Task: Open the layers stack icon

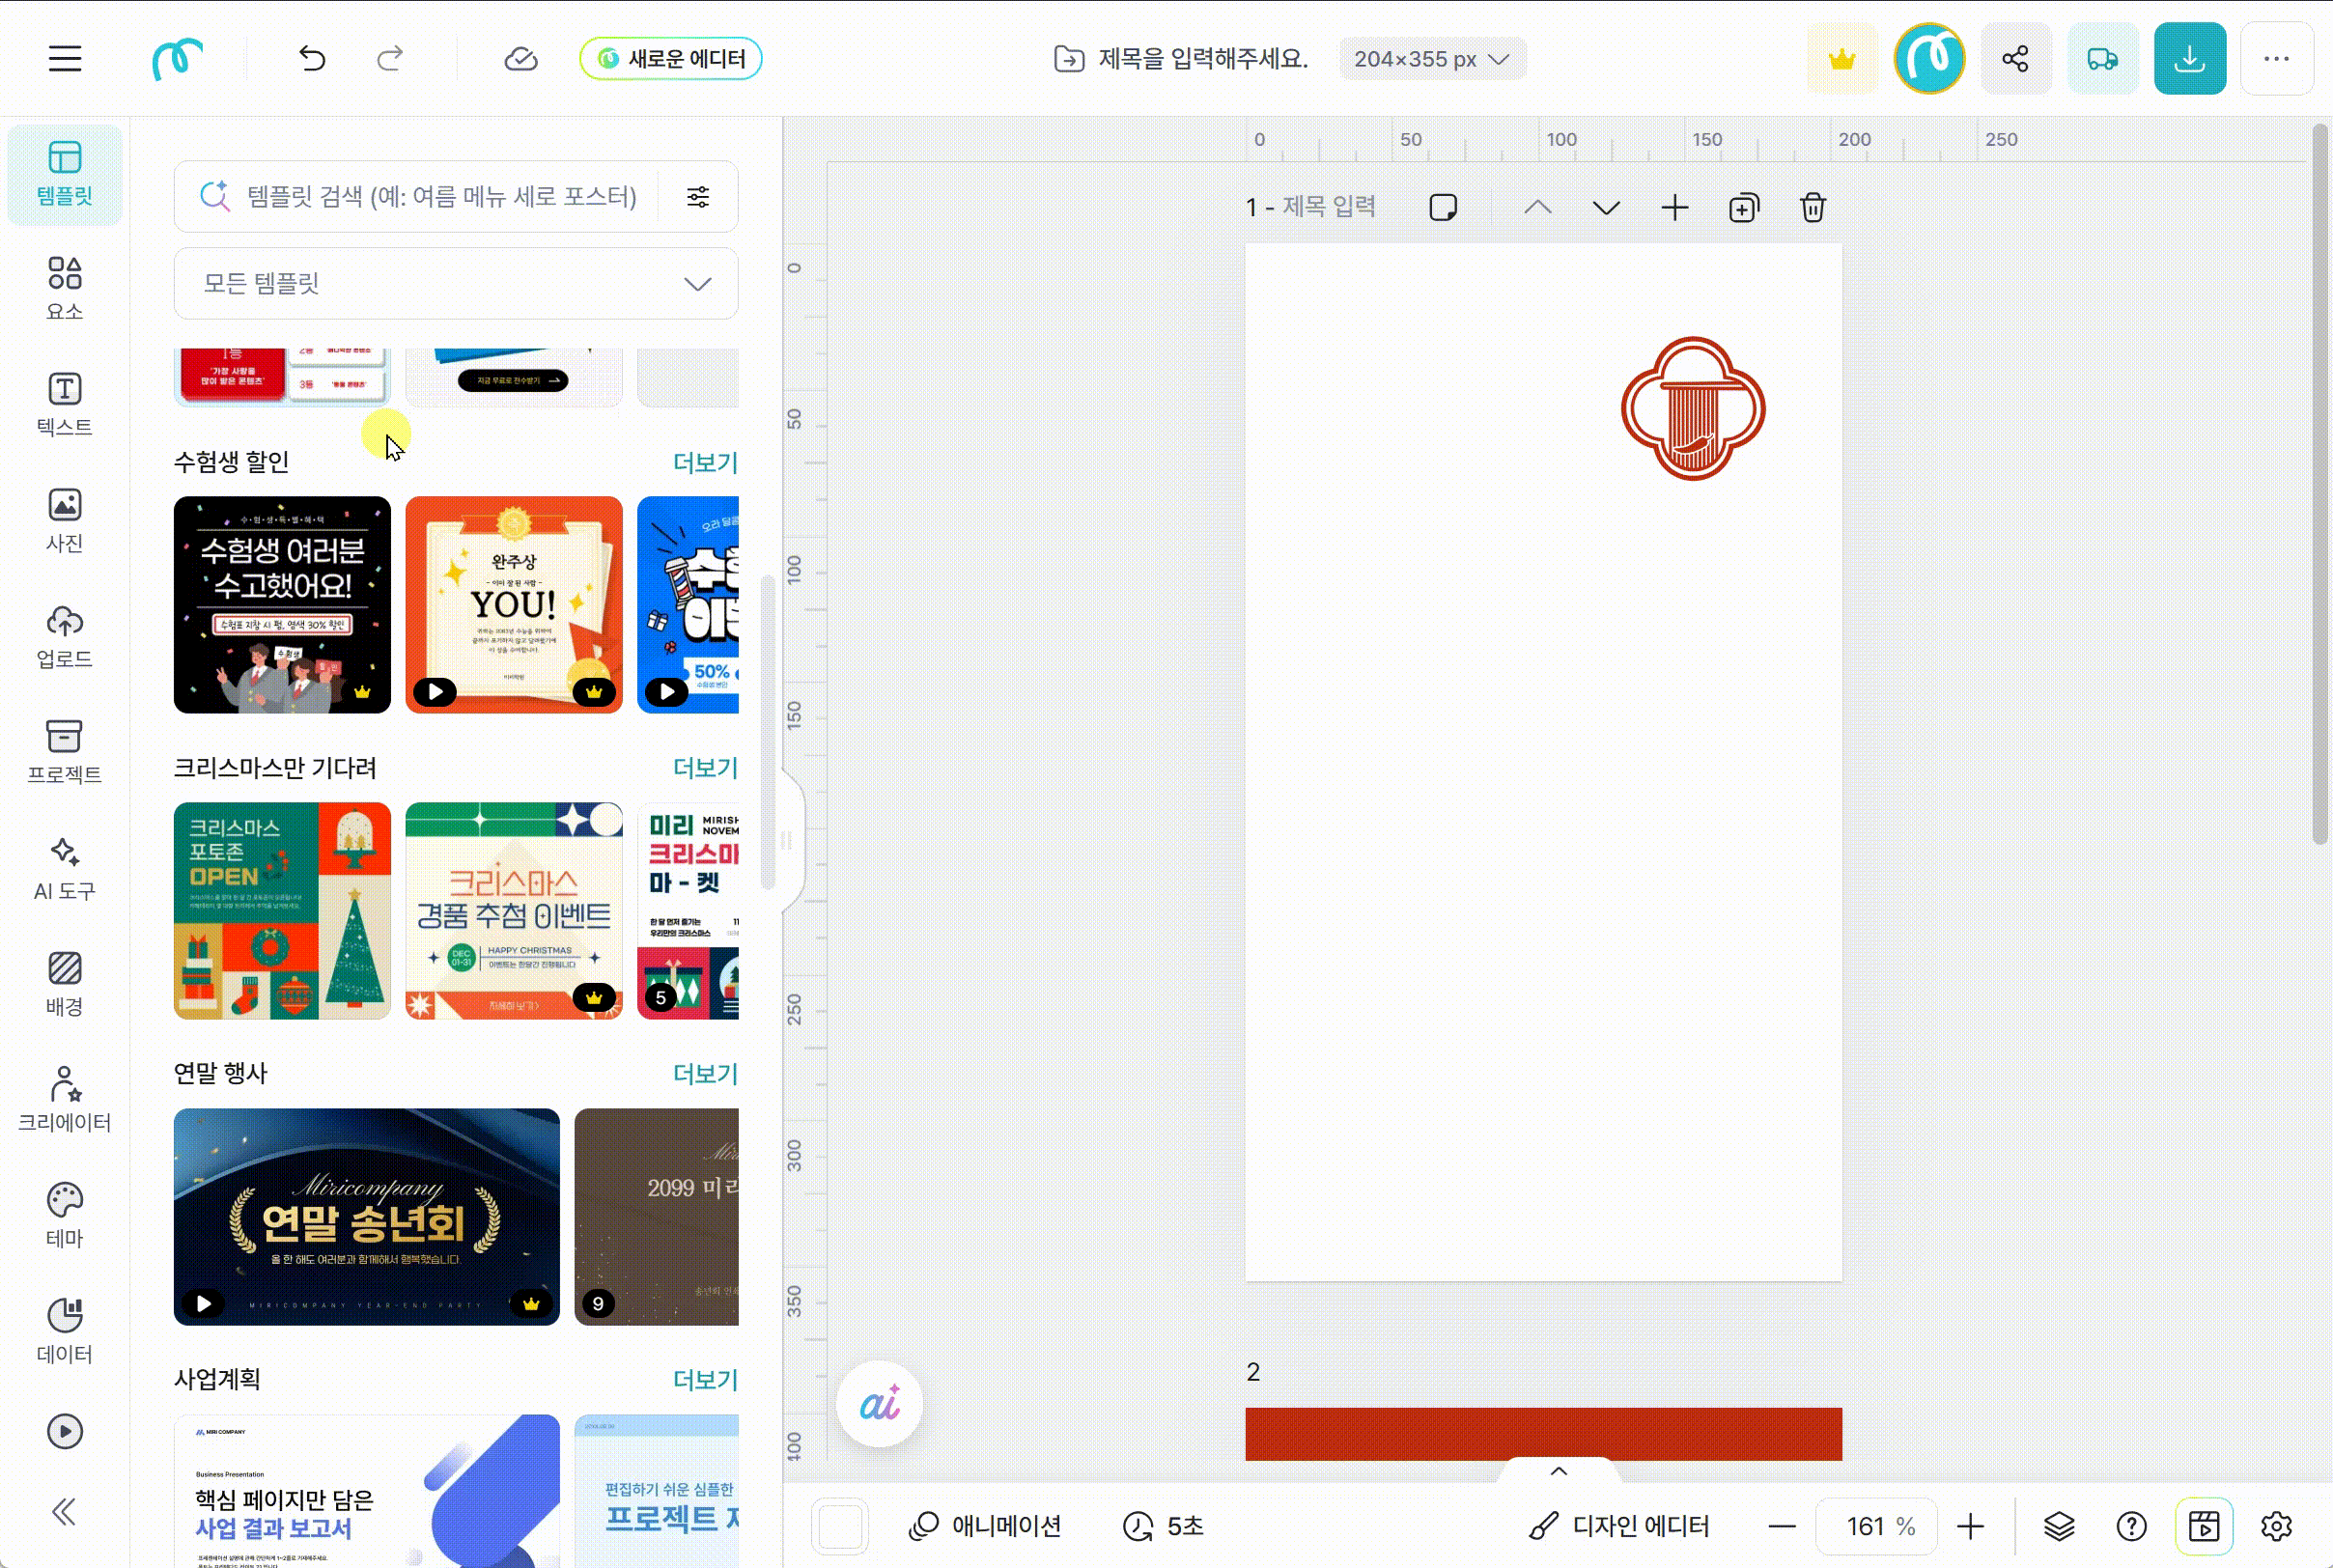Action: (x=2059, y=1526)
